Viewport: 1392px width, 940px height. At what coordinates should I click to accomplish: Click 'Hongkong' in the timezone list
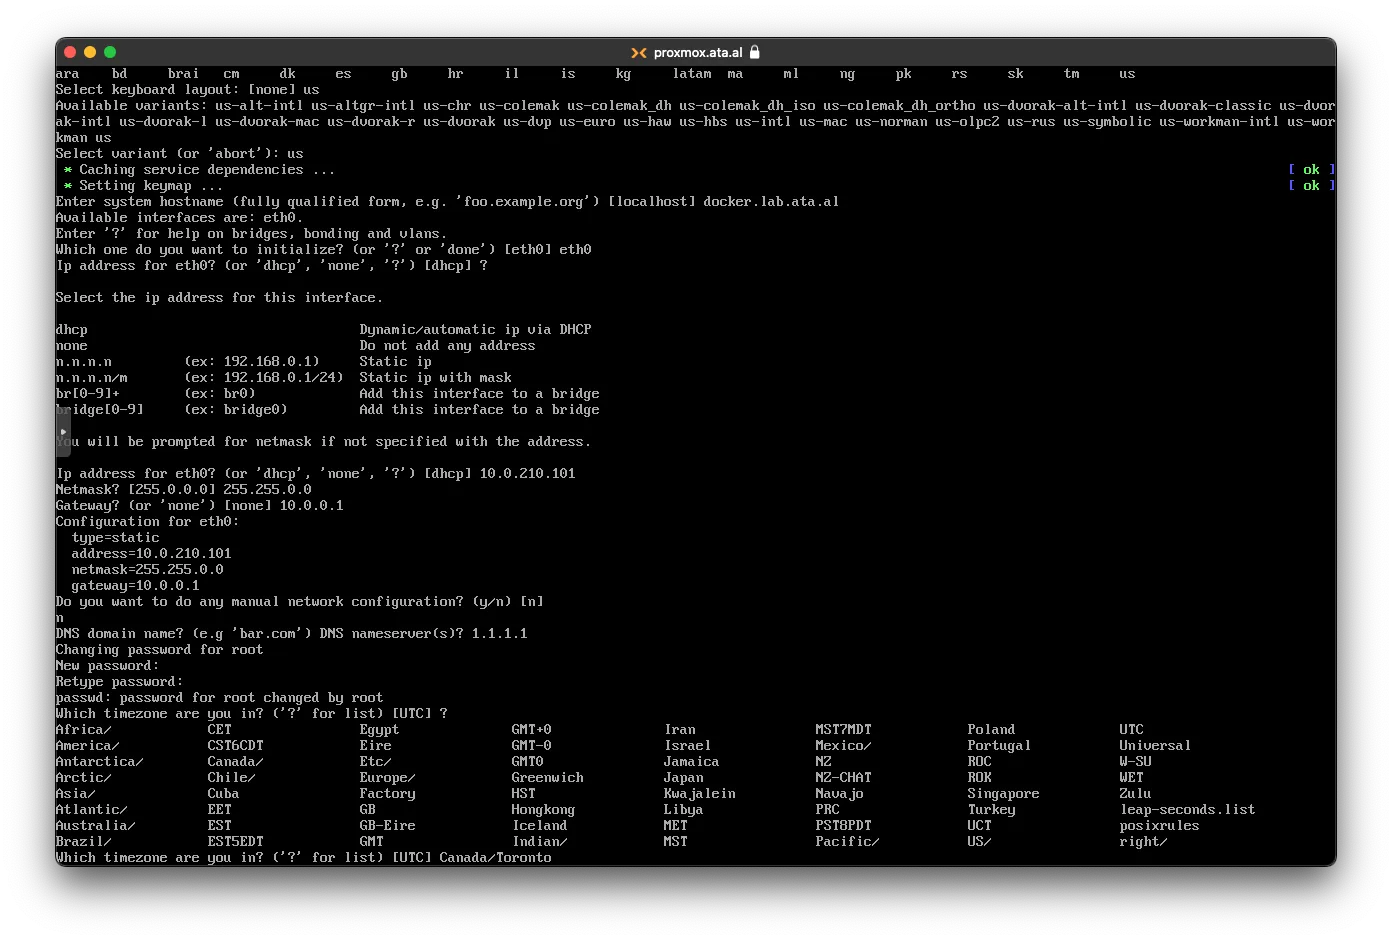point(544,810)
